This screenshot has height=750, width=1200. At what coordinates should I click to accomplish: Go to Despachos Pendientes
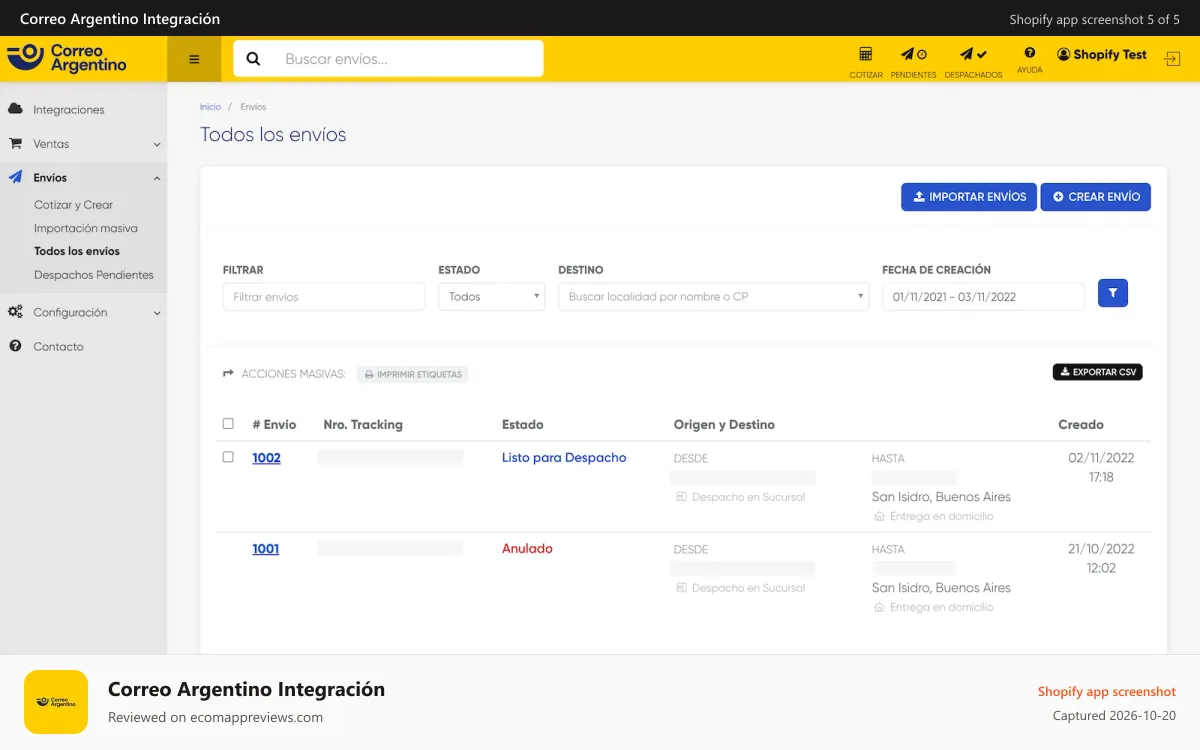(94, 275)
